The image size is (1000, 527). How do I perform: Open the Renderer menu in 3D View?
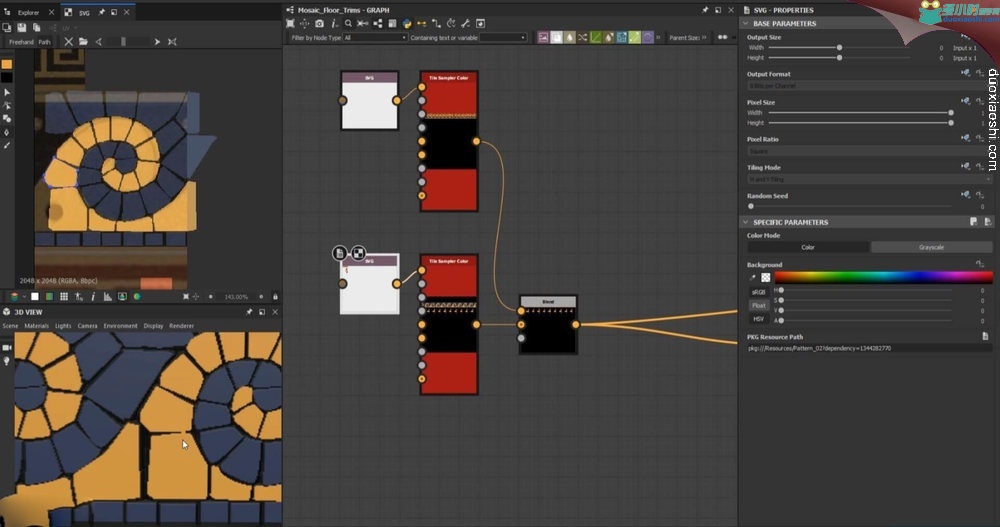[182, 326]
